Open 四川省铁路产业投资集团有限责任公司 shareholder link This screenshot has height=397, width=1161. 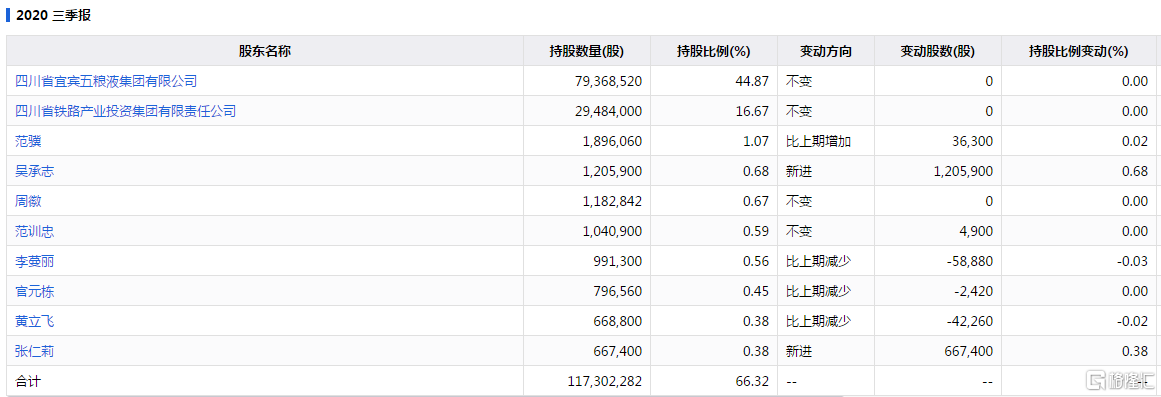[x=125, y=111]
